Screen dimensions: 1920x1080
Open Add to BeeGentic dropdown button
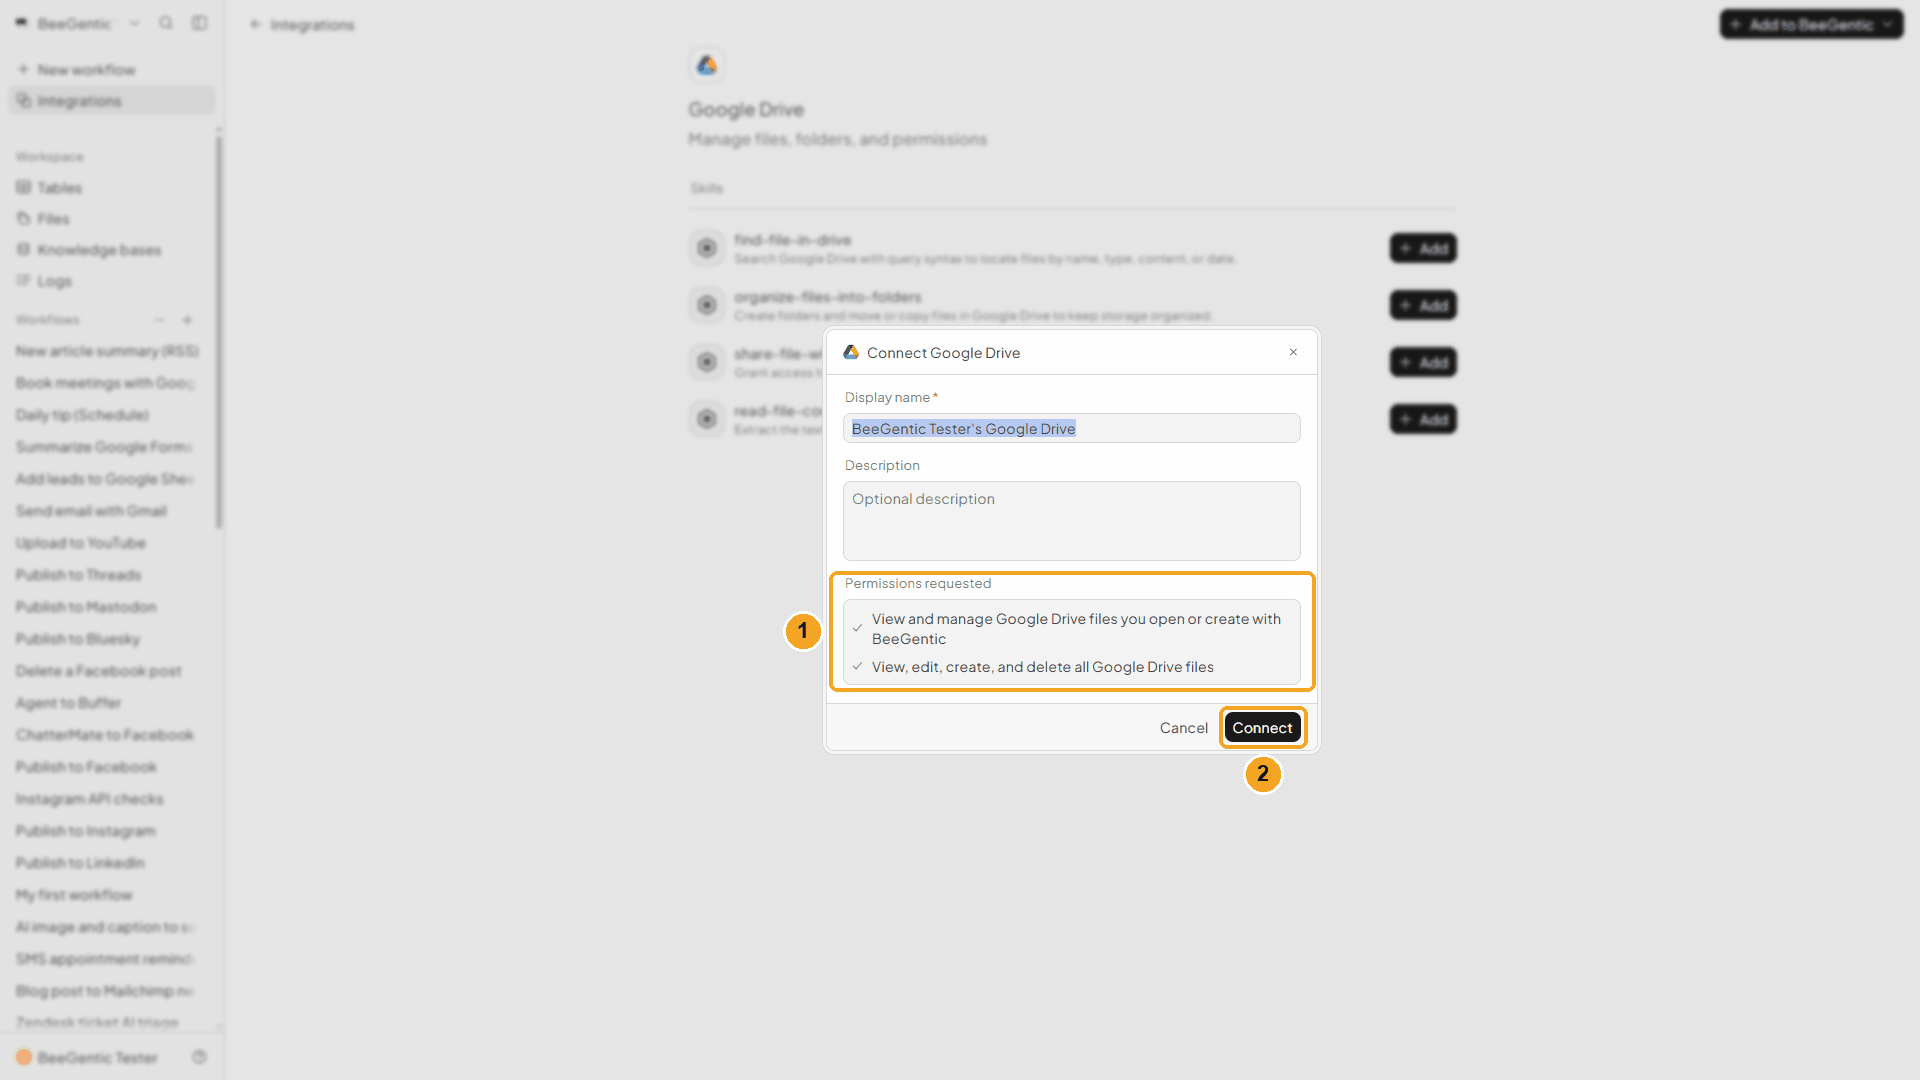[1811, 24]
